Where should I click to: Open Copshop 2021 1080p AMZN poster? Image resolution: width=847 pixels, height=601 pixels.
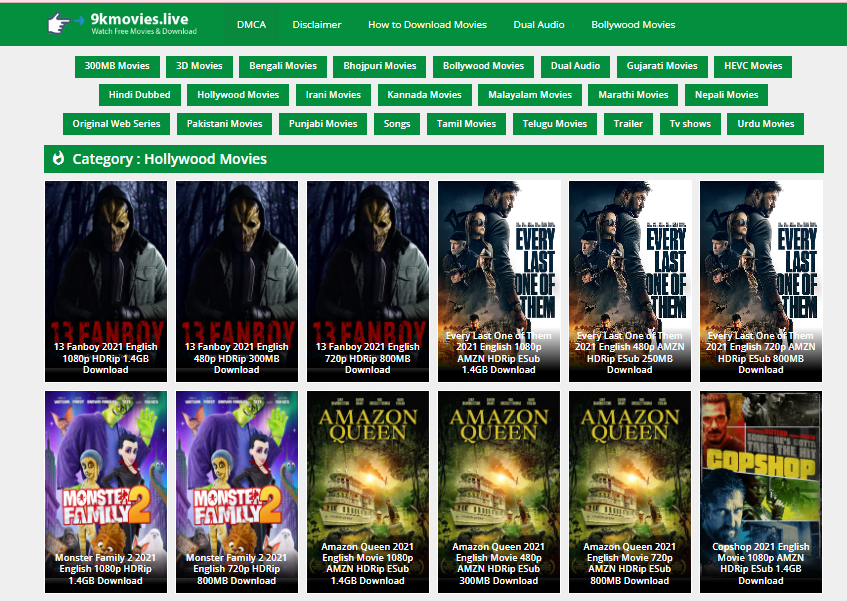(761, 492)
